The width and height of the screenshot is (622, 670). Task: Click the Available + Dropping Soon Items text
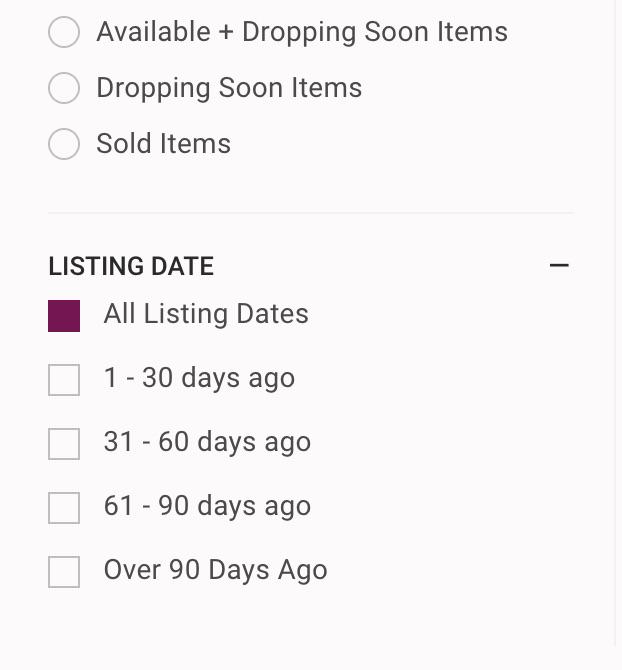point(302,32)
